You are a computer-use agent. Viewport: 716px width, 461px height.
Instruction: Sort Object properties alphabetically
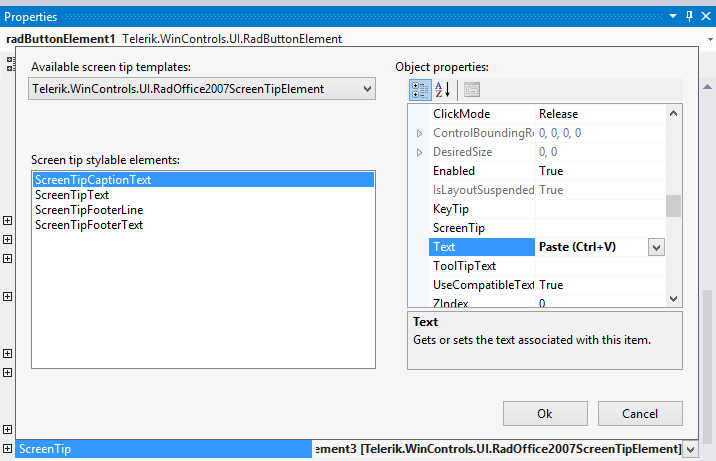[442, 90]
